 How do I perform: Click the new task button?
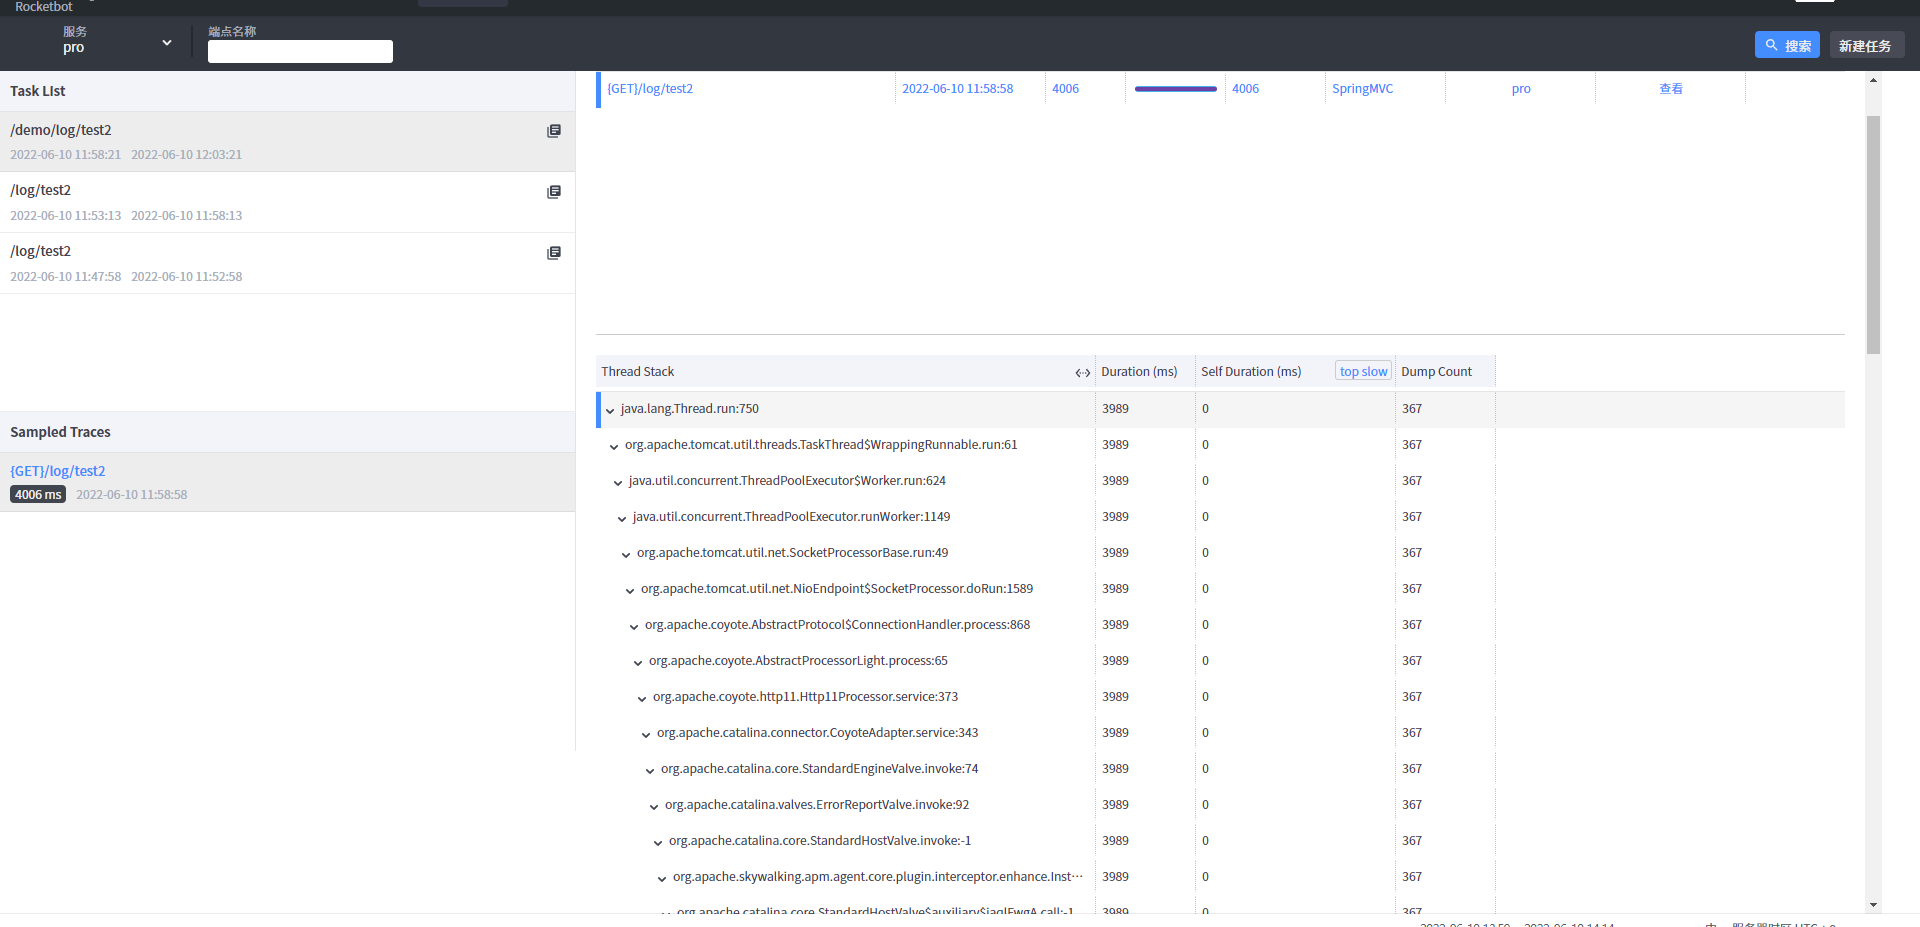point(1866,45)
